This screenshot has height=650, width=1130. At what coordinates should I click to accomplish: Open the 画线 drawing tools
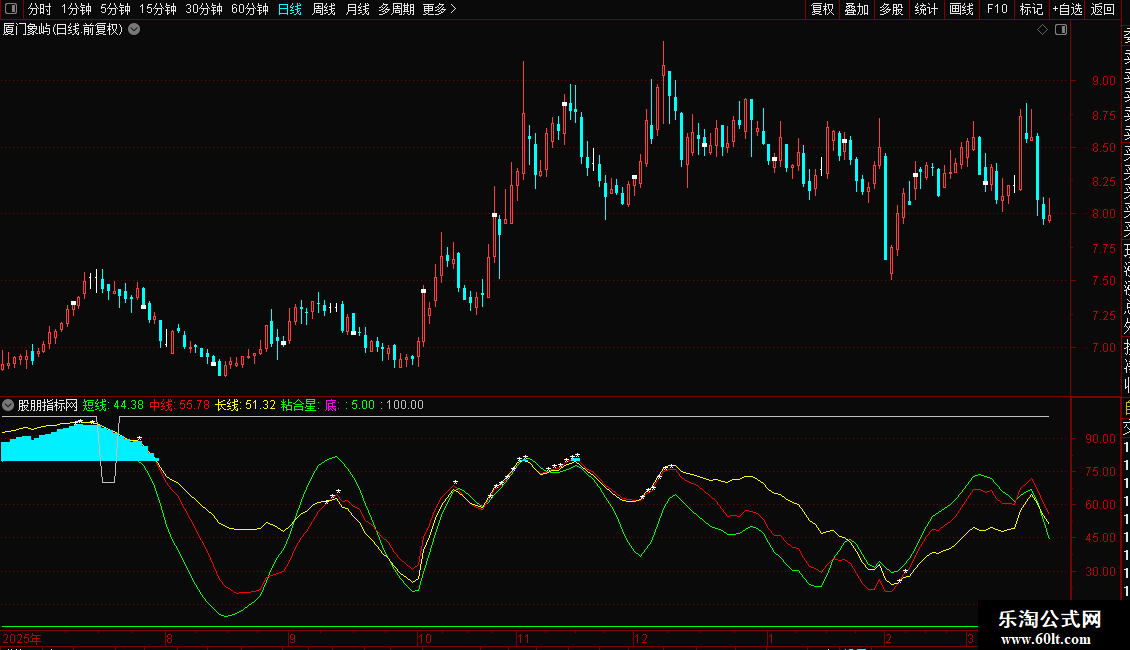(961, 9)
